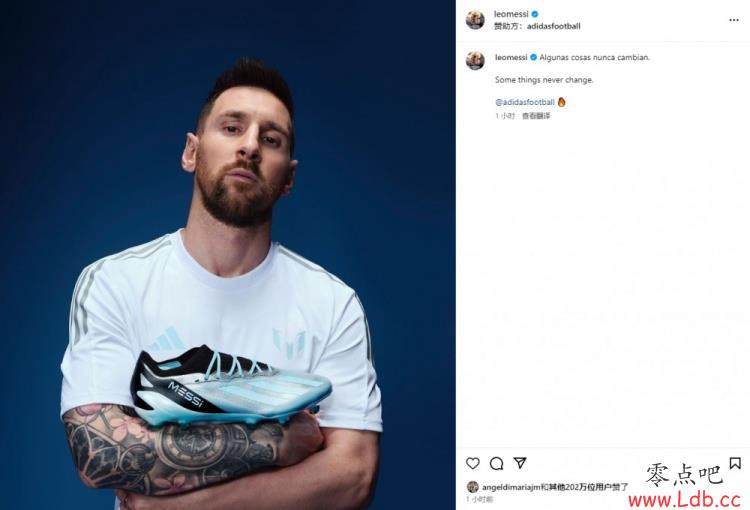Screen dimensions: 750x510
Task: Click the verified badge beside the header leomessi
Action: [535, 14]
